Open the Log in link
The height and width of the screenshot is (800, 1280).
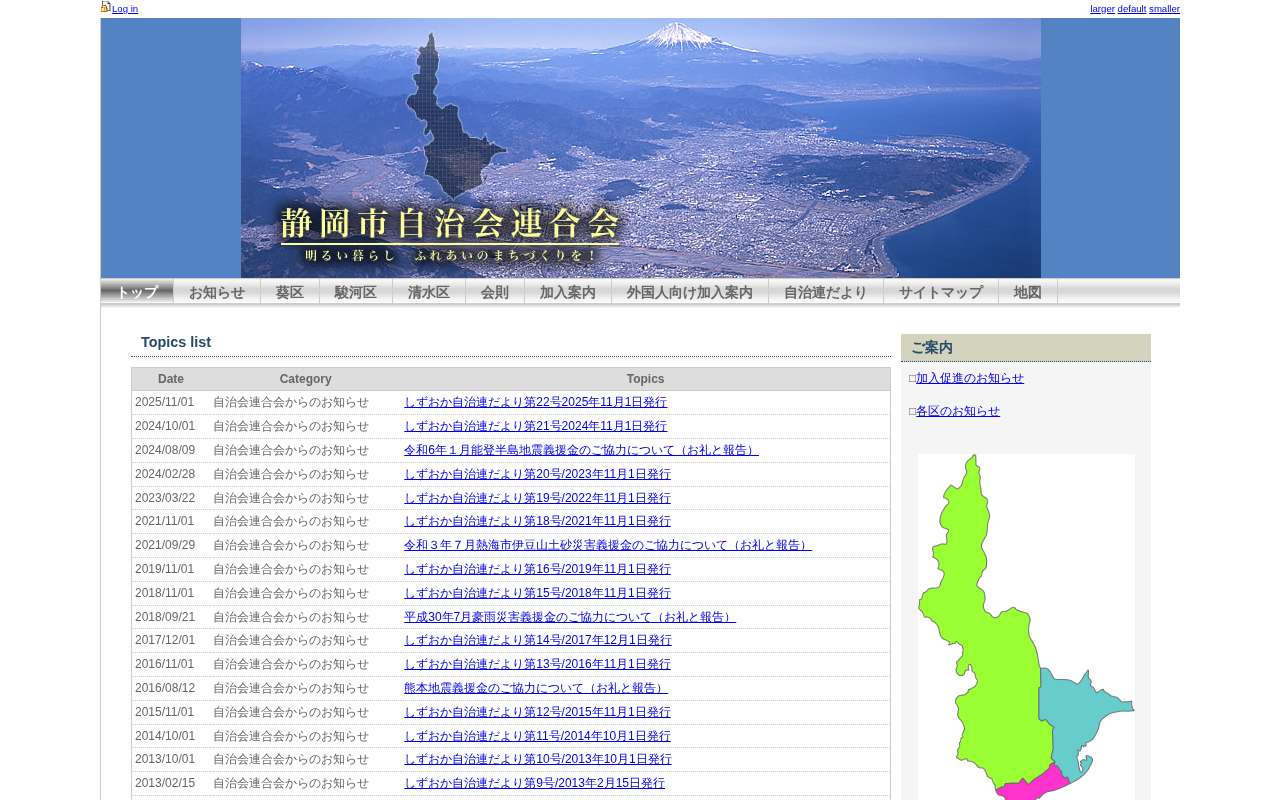click(125, 9)
